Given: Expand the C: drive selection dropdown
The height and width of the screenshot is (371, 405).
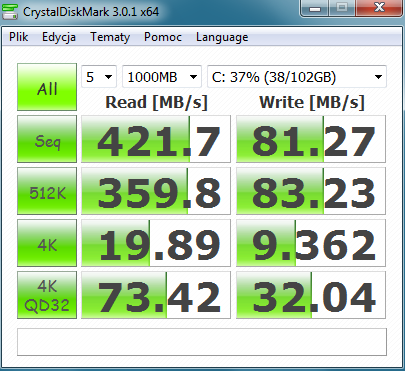Looking at the screenshot, I should point(297,77).
